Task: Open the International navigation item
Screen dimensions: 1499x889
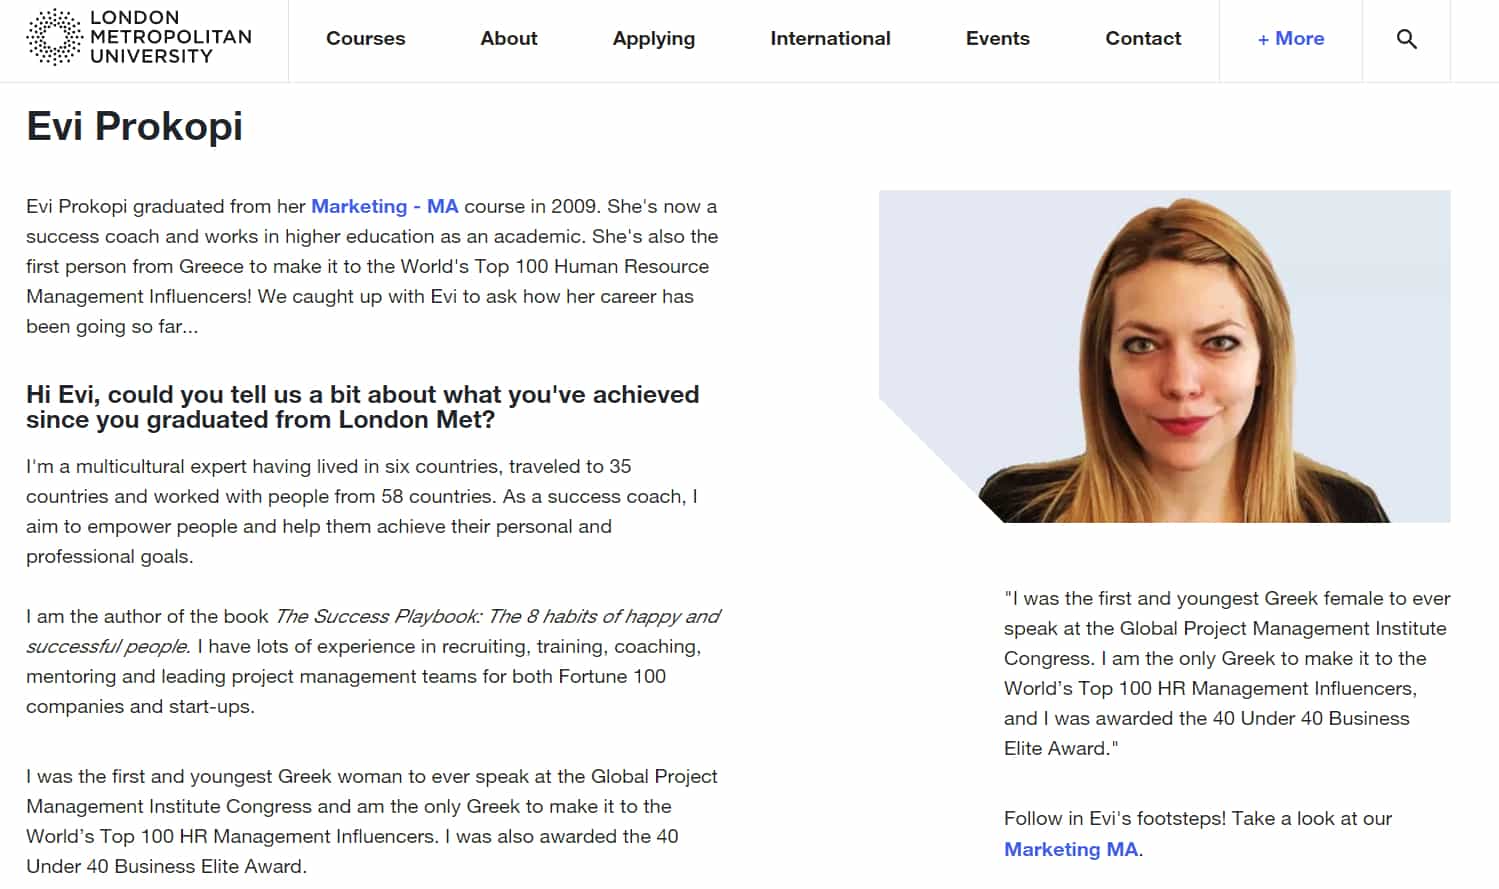Action: click(x=830, y=39)
